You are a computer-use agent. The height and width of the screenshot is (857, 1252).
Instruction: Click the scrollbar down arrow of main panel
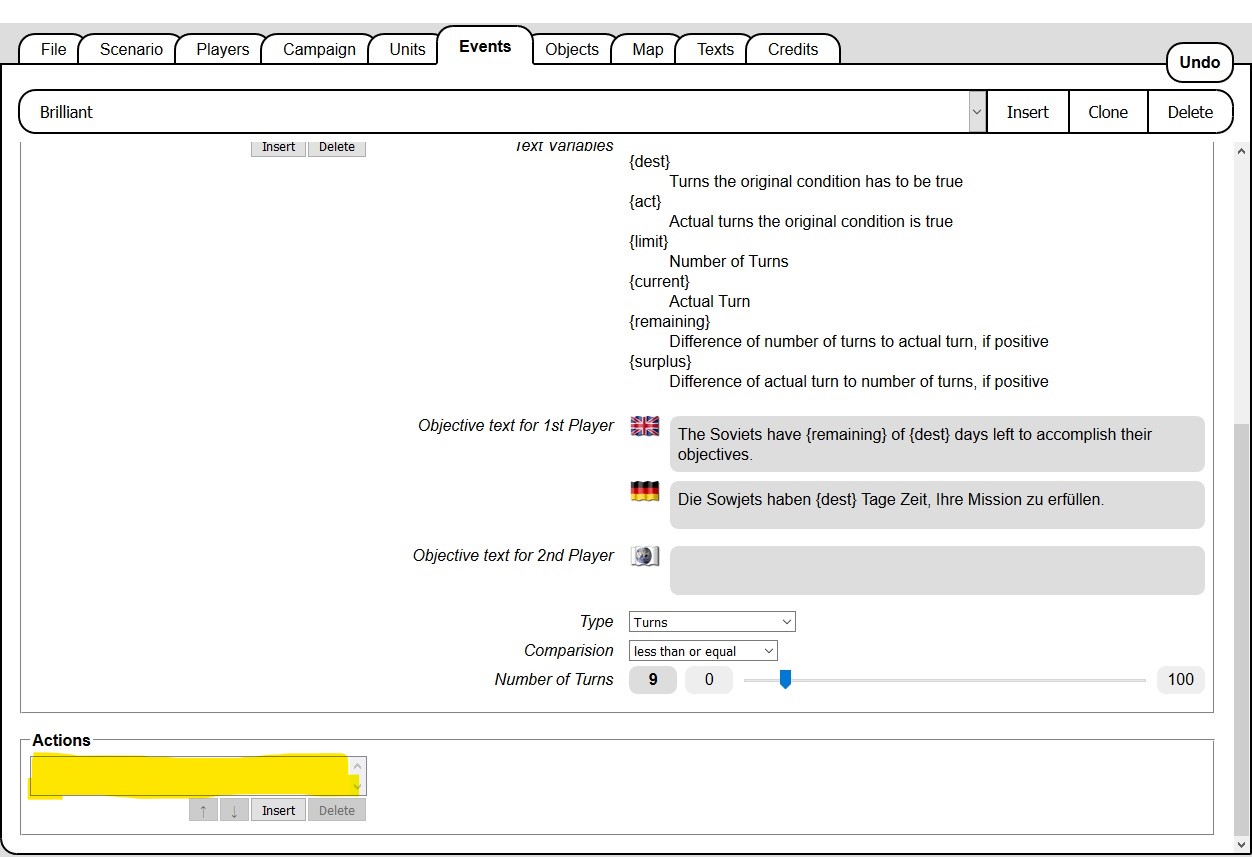pyautogui.click(x=1241, y=844)
